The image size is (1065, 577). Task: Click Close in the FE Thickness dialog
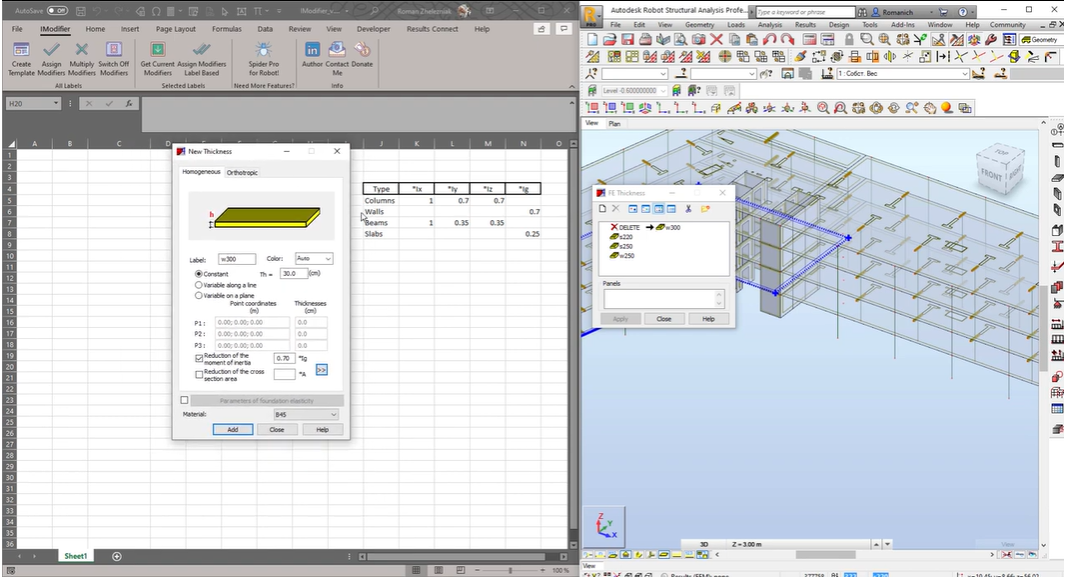[664, 318]
